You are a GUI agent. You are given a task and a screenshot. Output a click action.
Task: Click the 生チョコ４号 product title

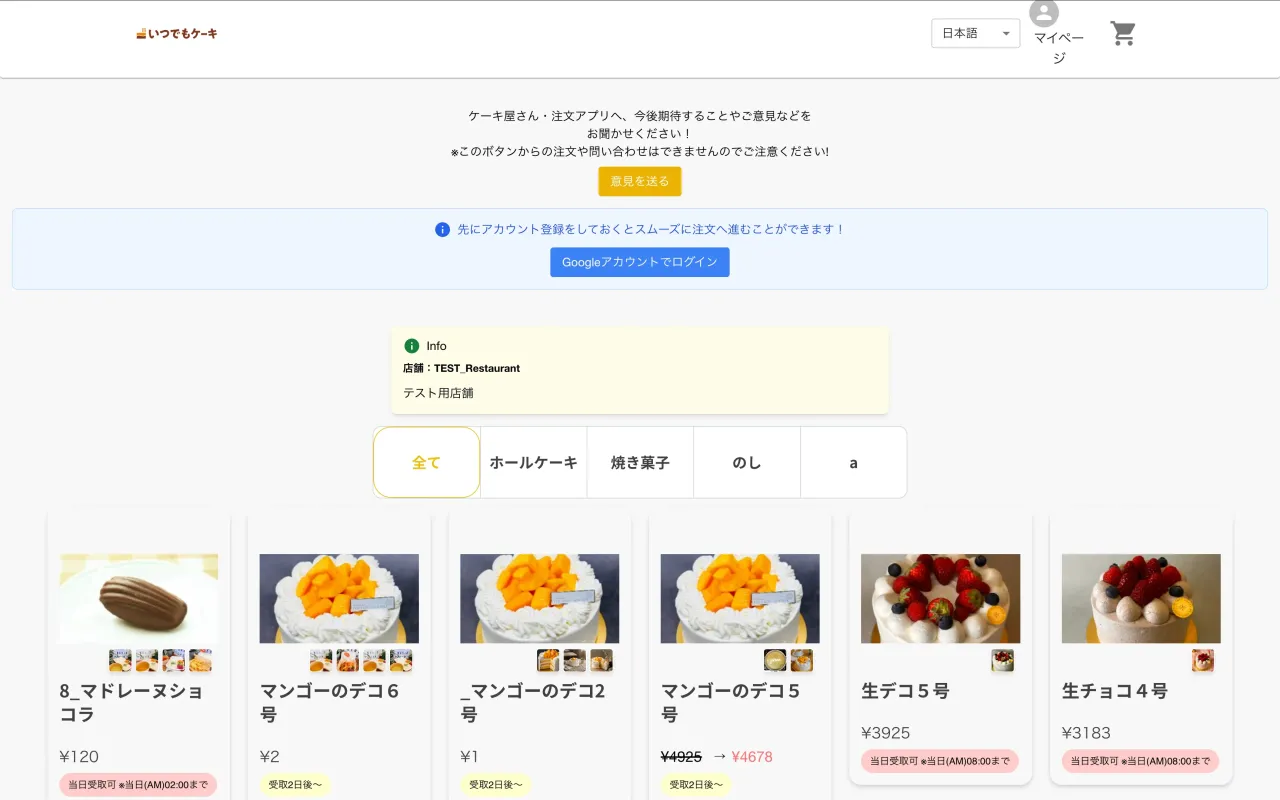(x=1114, y=691)
